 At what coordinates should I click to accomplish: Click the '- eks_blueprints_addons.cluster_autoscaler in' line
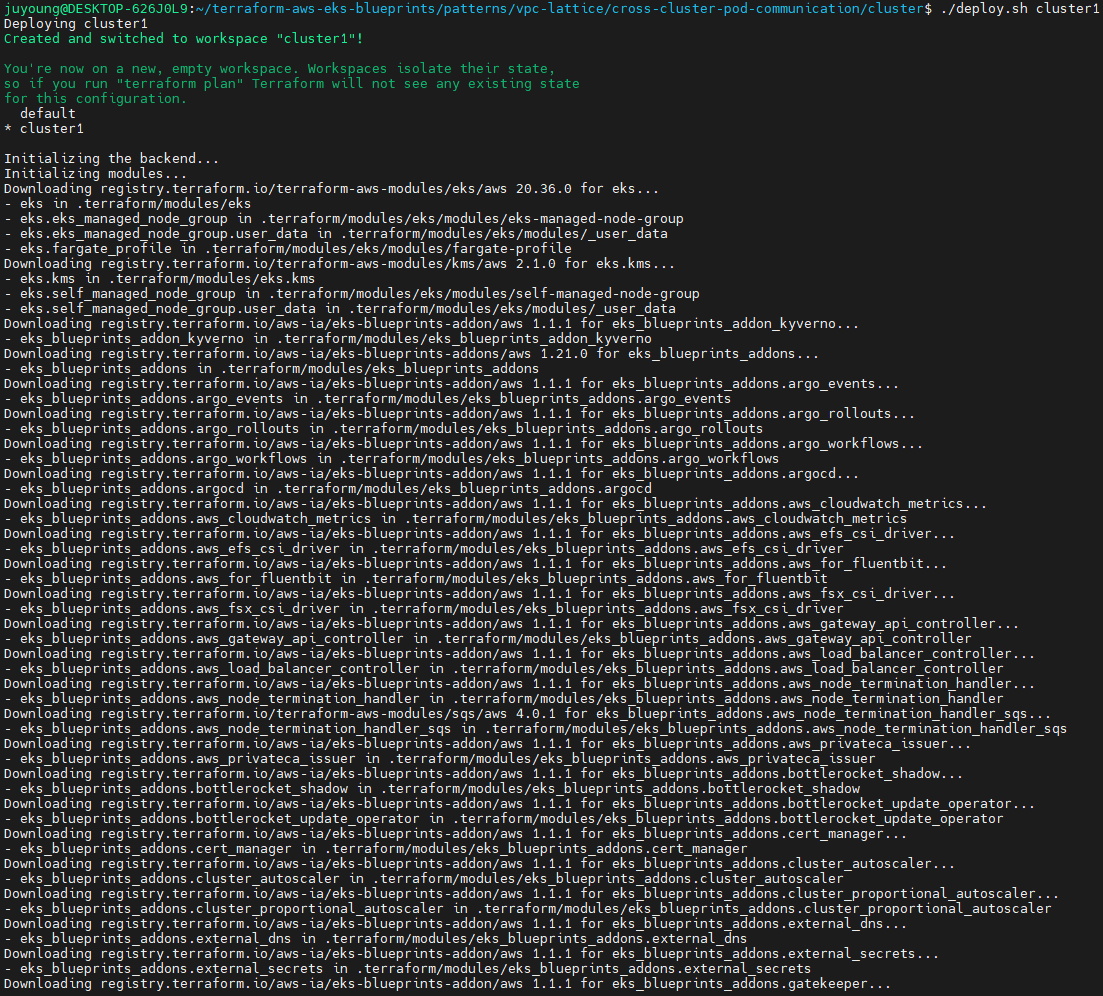[x=423, y=879]
